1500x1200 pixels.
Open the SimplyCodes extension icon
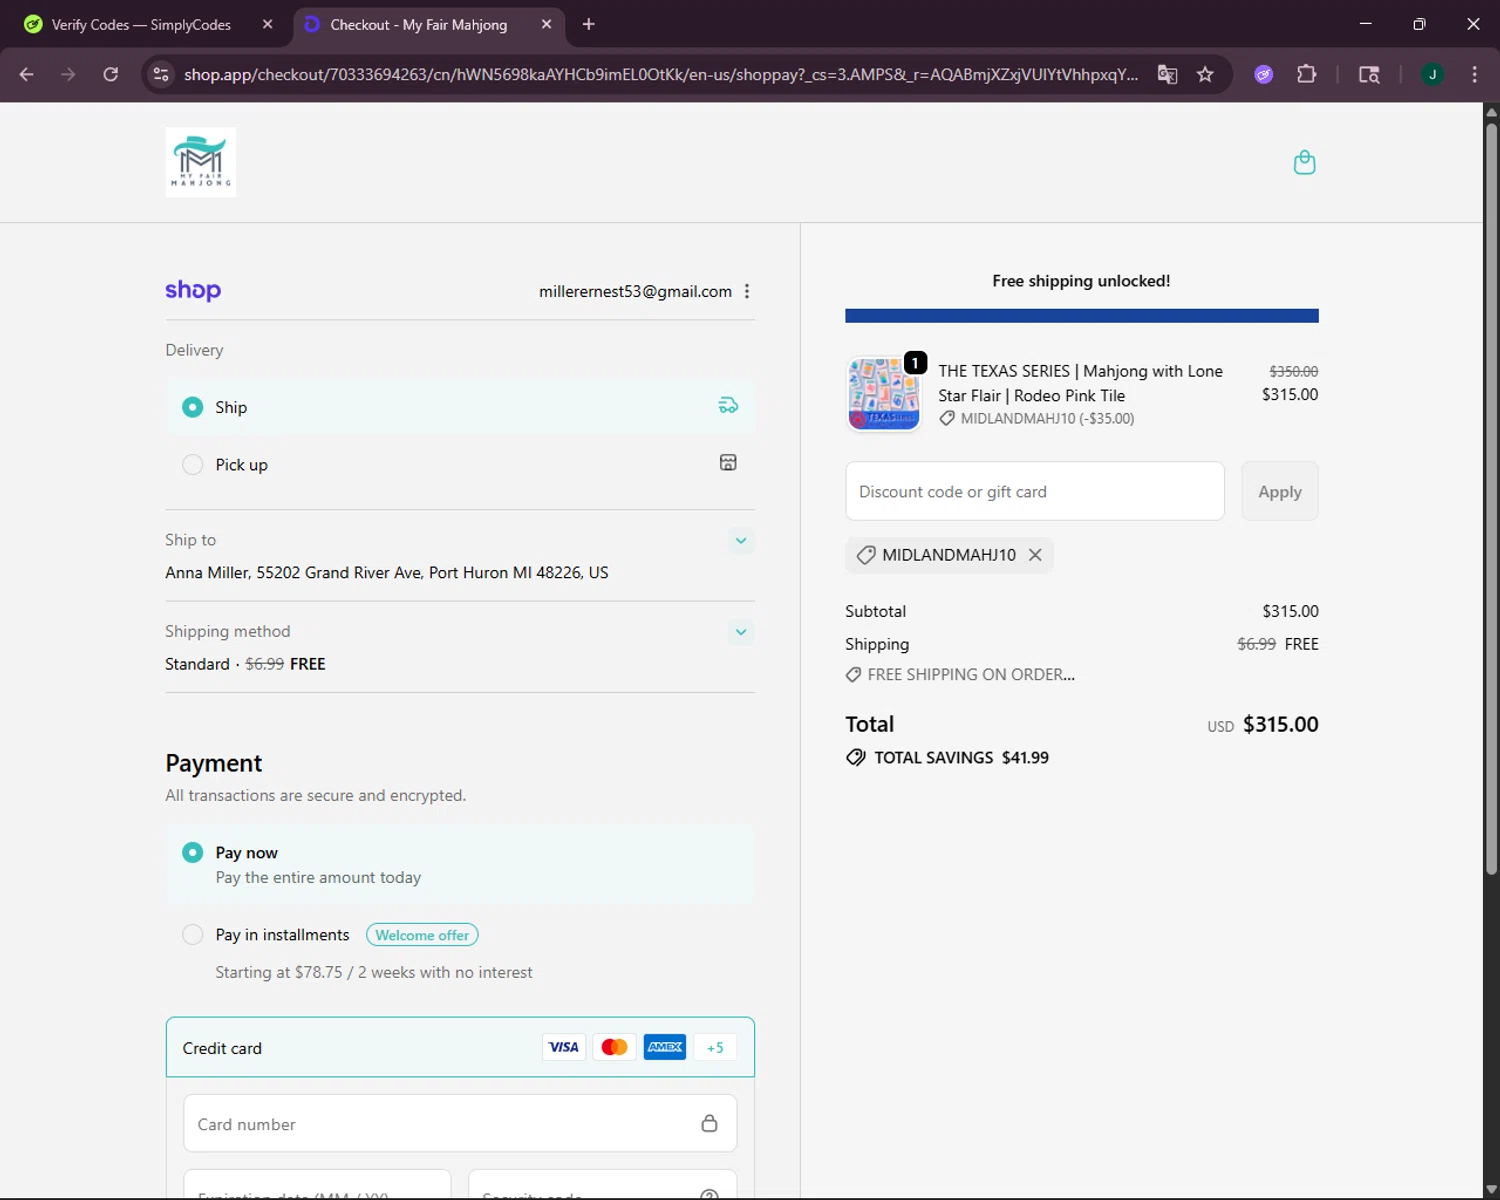tap(1264, 74)
